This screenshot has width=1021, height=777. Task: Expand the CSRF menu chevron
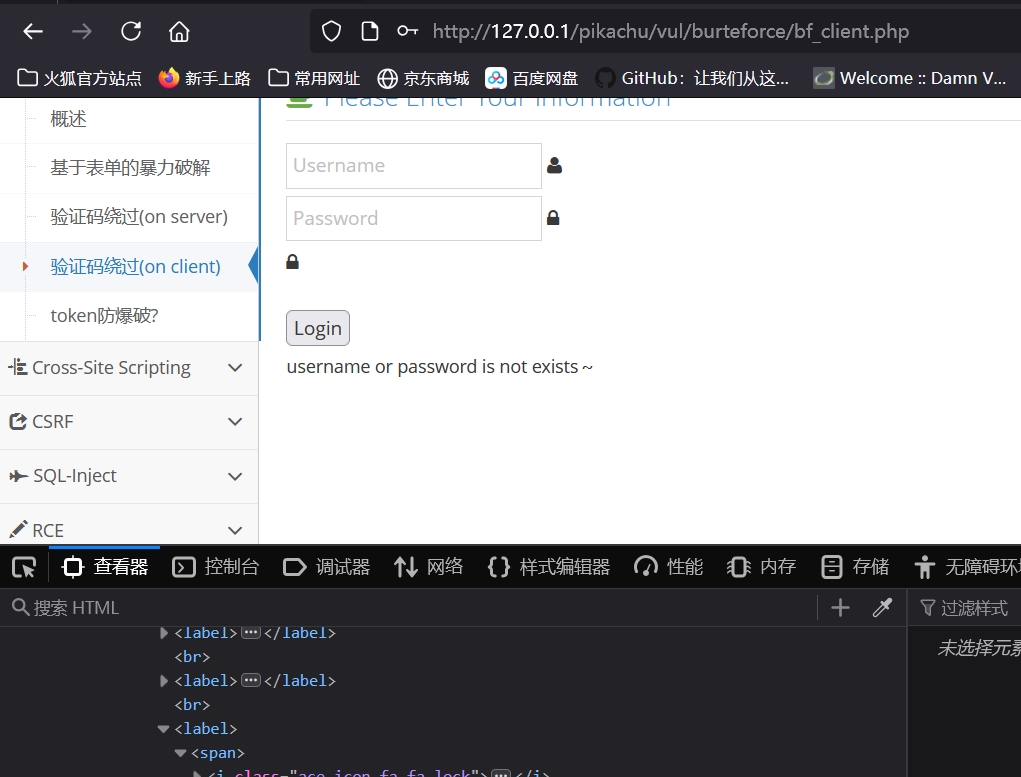(235, 422)
